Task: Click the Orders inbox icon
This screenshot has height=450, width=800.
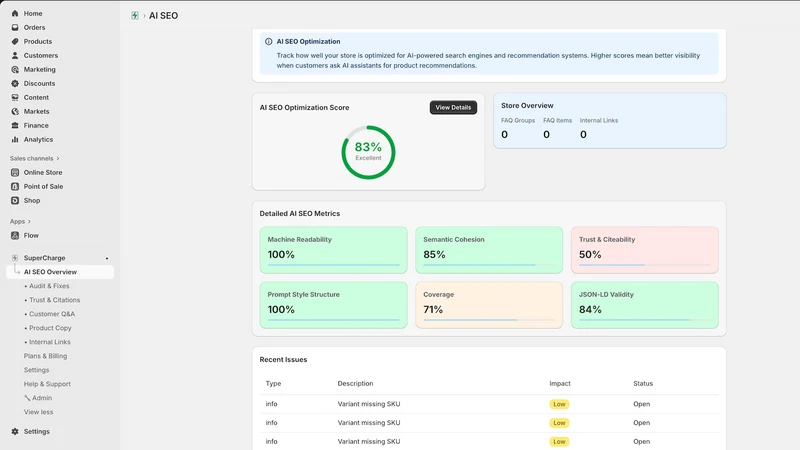Action: point(15,28)
